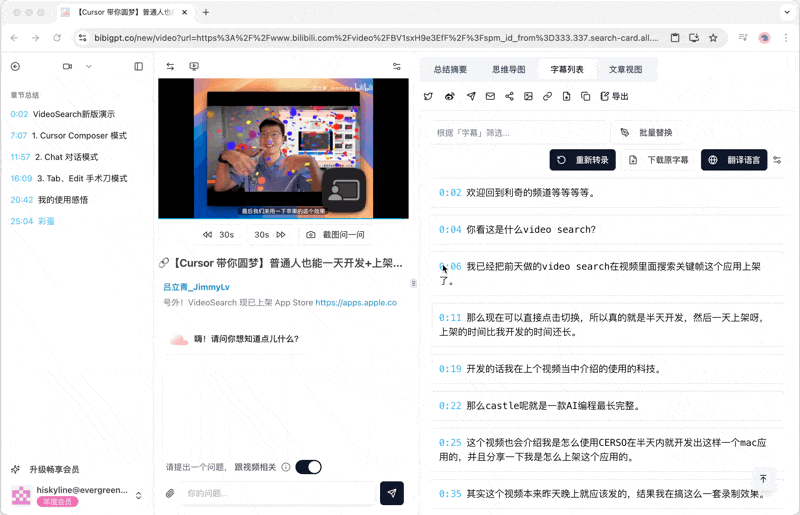Jump to chapter 7:07 Cursor Composer 模式
Screen dimensions: 800x515
click(68, 136)
